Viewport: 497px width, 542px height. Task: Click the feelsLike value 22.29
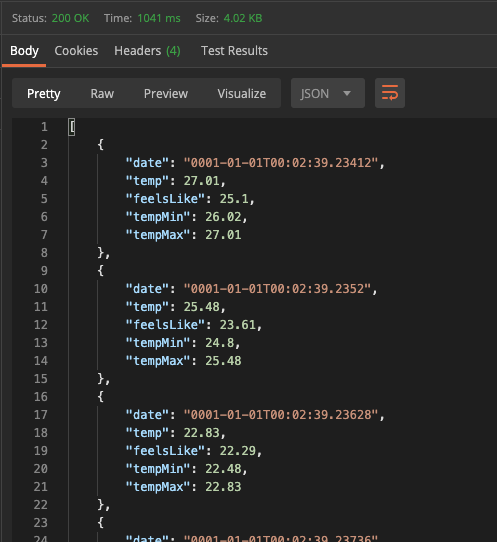tap(237, 450)
